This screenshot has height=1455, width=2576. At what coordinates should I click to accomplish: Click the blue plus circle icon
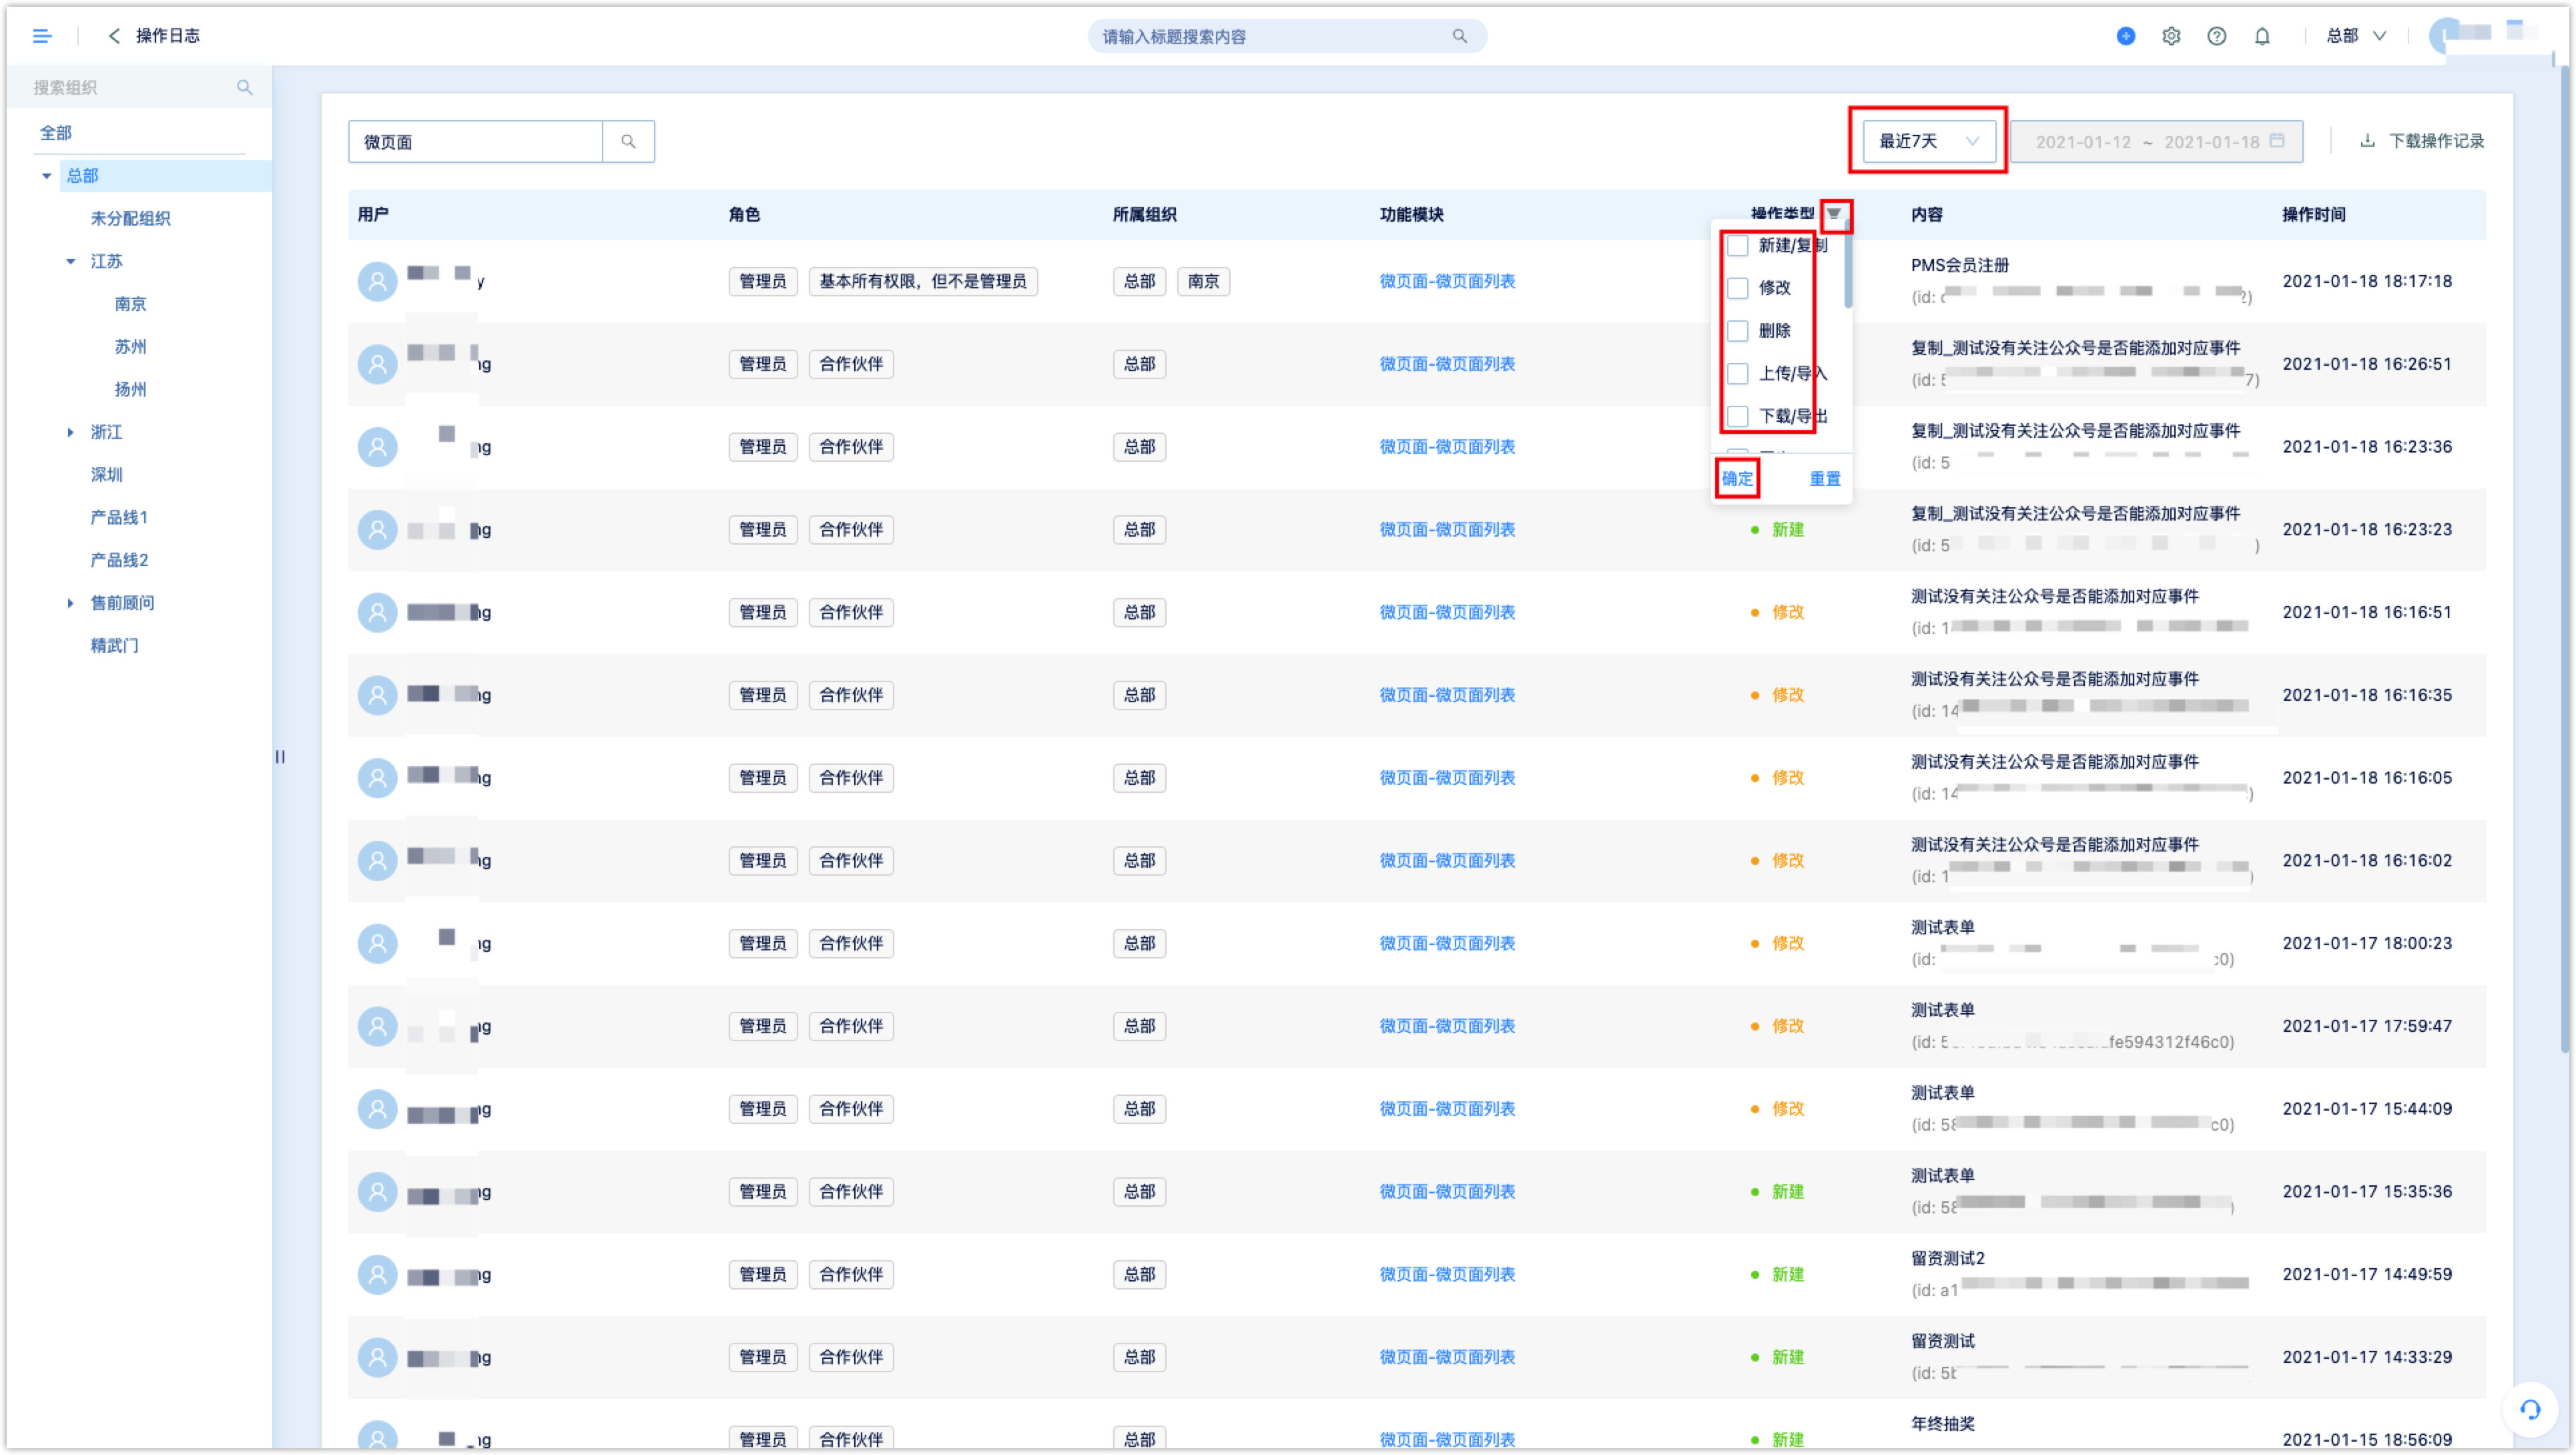2125,36
